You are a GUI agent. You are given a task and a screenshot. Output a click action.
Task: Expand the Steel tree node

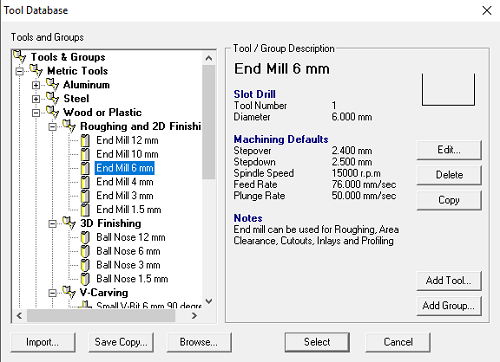click(x=36, y=99)
